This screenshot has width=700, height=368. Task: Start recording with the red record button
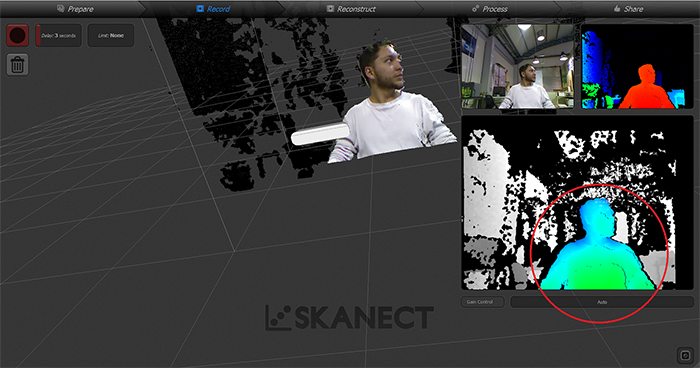17,35
